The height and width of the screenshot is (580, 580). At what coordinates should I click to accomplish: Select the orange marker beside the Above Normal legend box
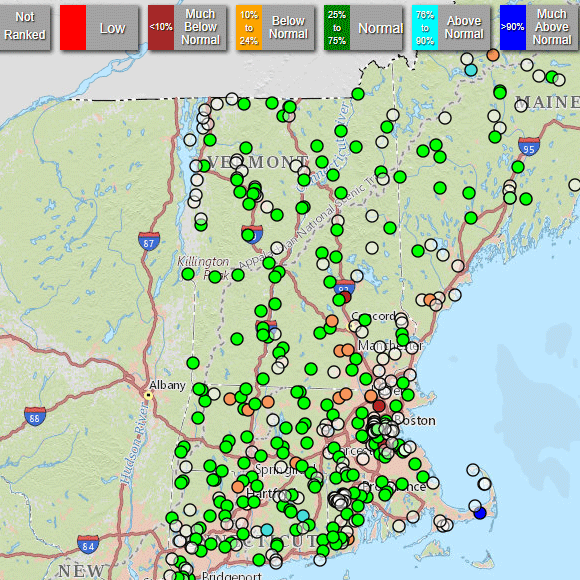pos(493,55)
